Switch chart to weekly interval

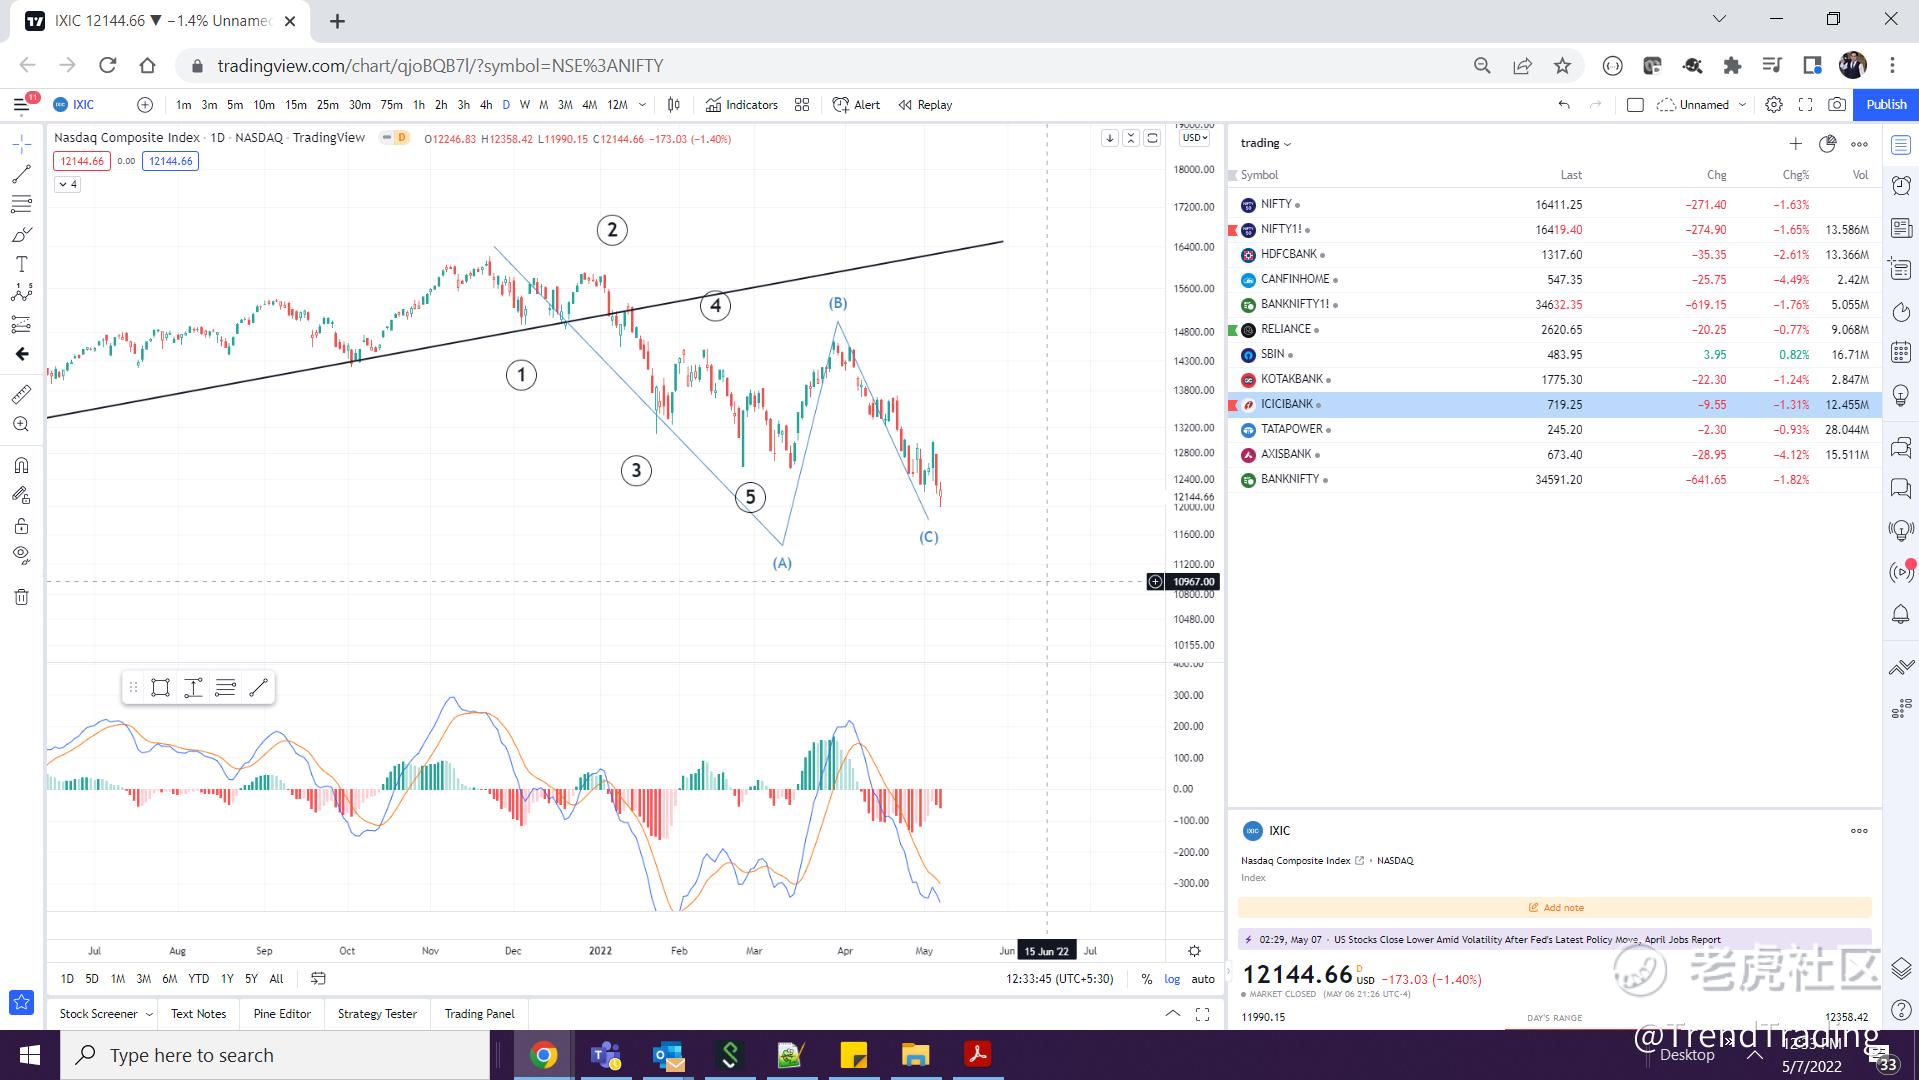[525, 105]
